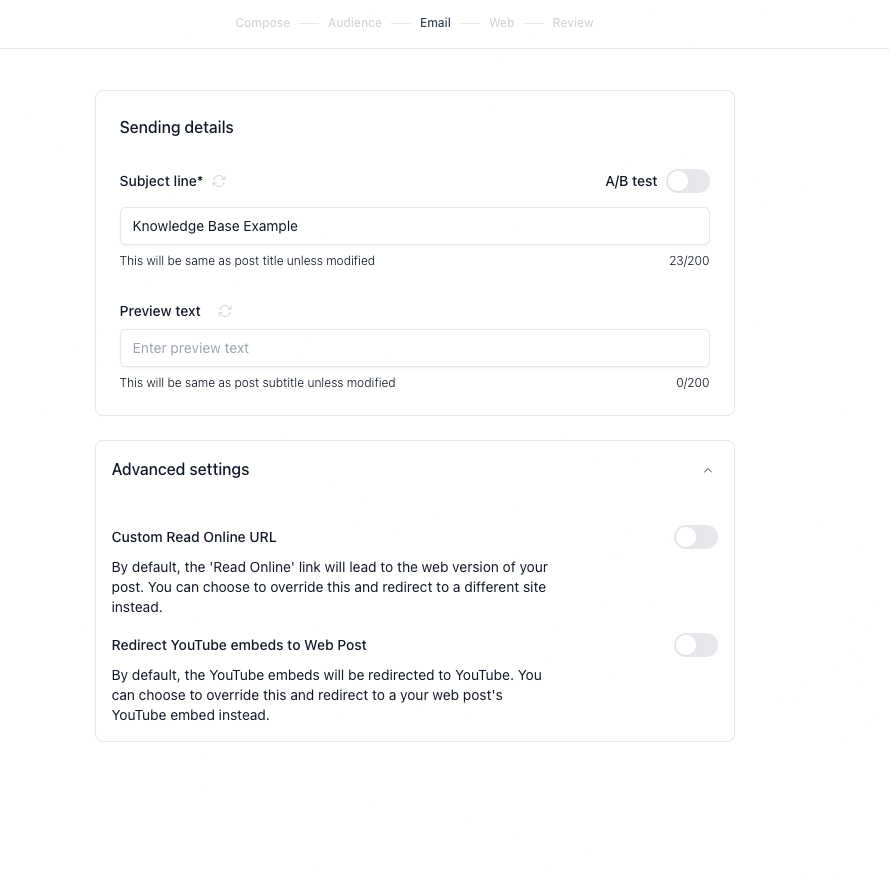
Task: Click the Sending details heading
Action: click(x=176, y=127)
